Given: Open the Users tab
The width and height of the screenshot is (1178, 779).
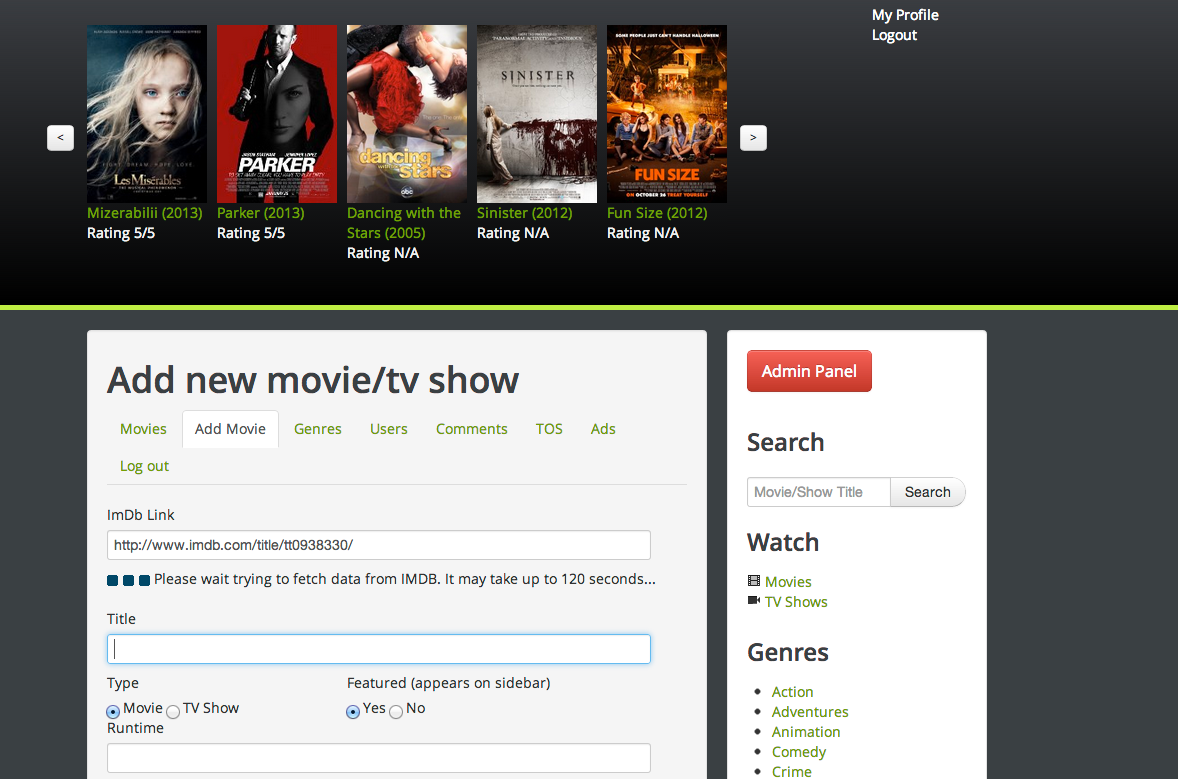Looking at the screenshot, I should [x=389, y=429].
